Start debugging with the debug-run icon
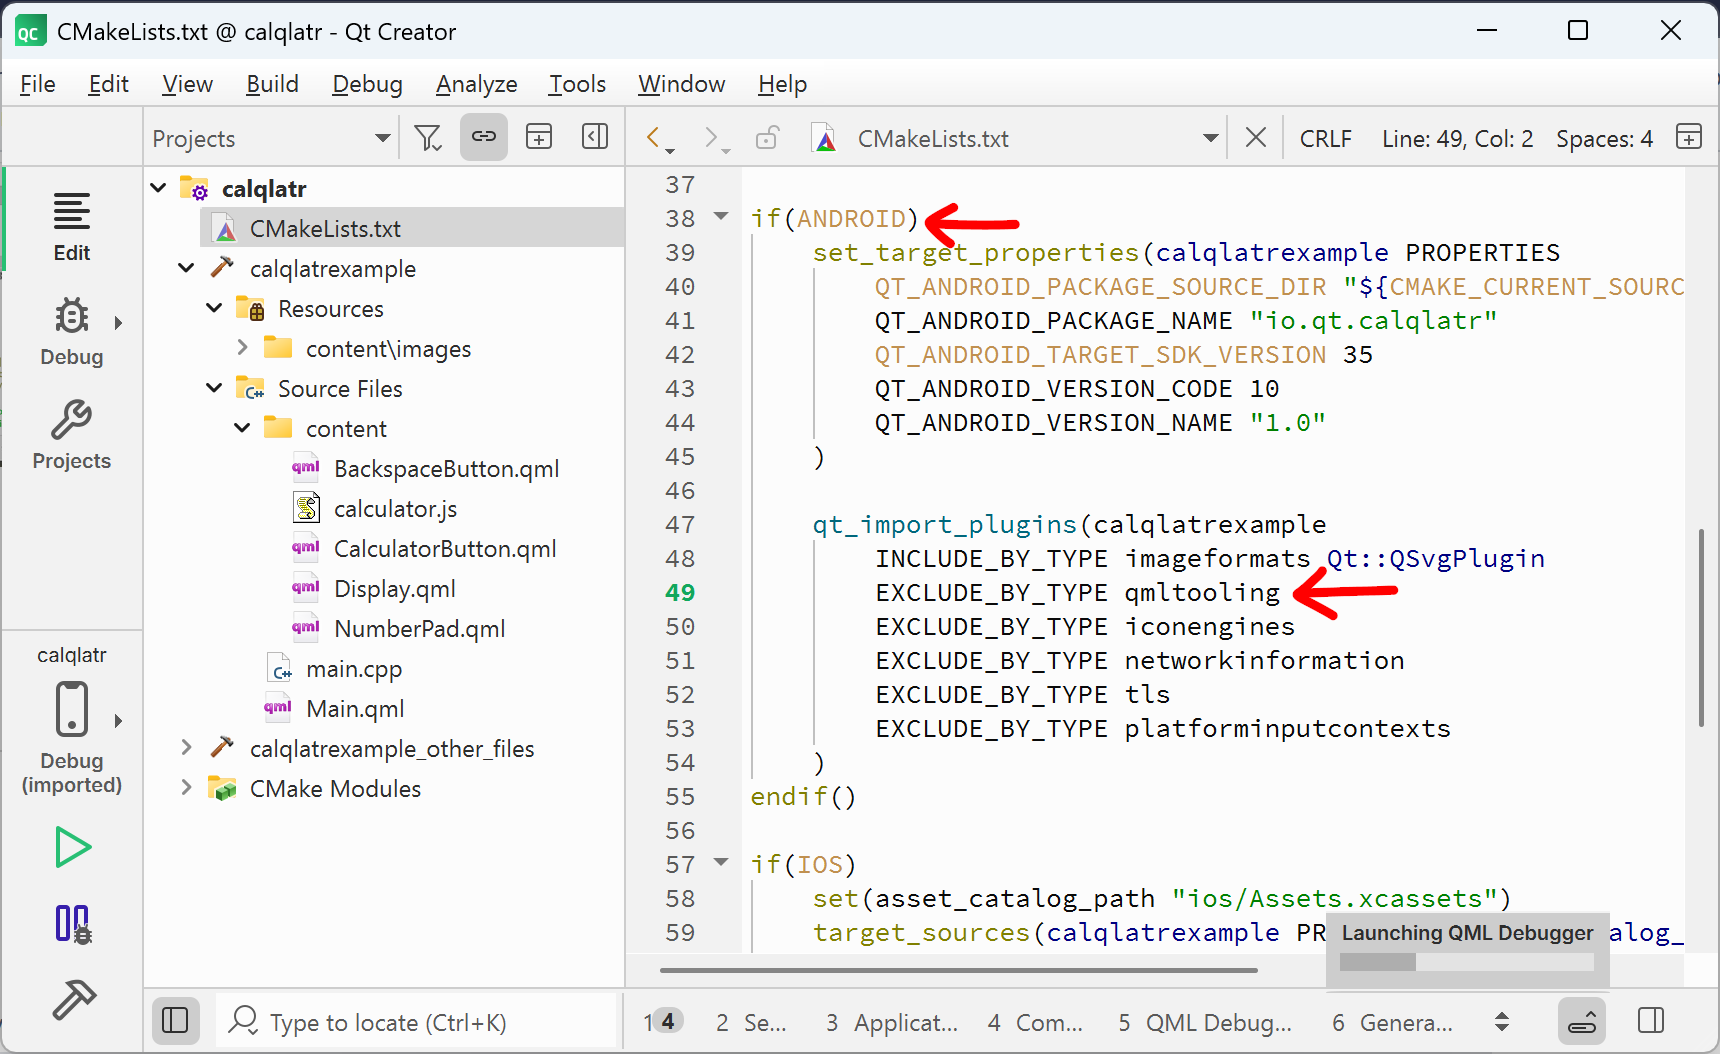 [72, 923]
